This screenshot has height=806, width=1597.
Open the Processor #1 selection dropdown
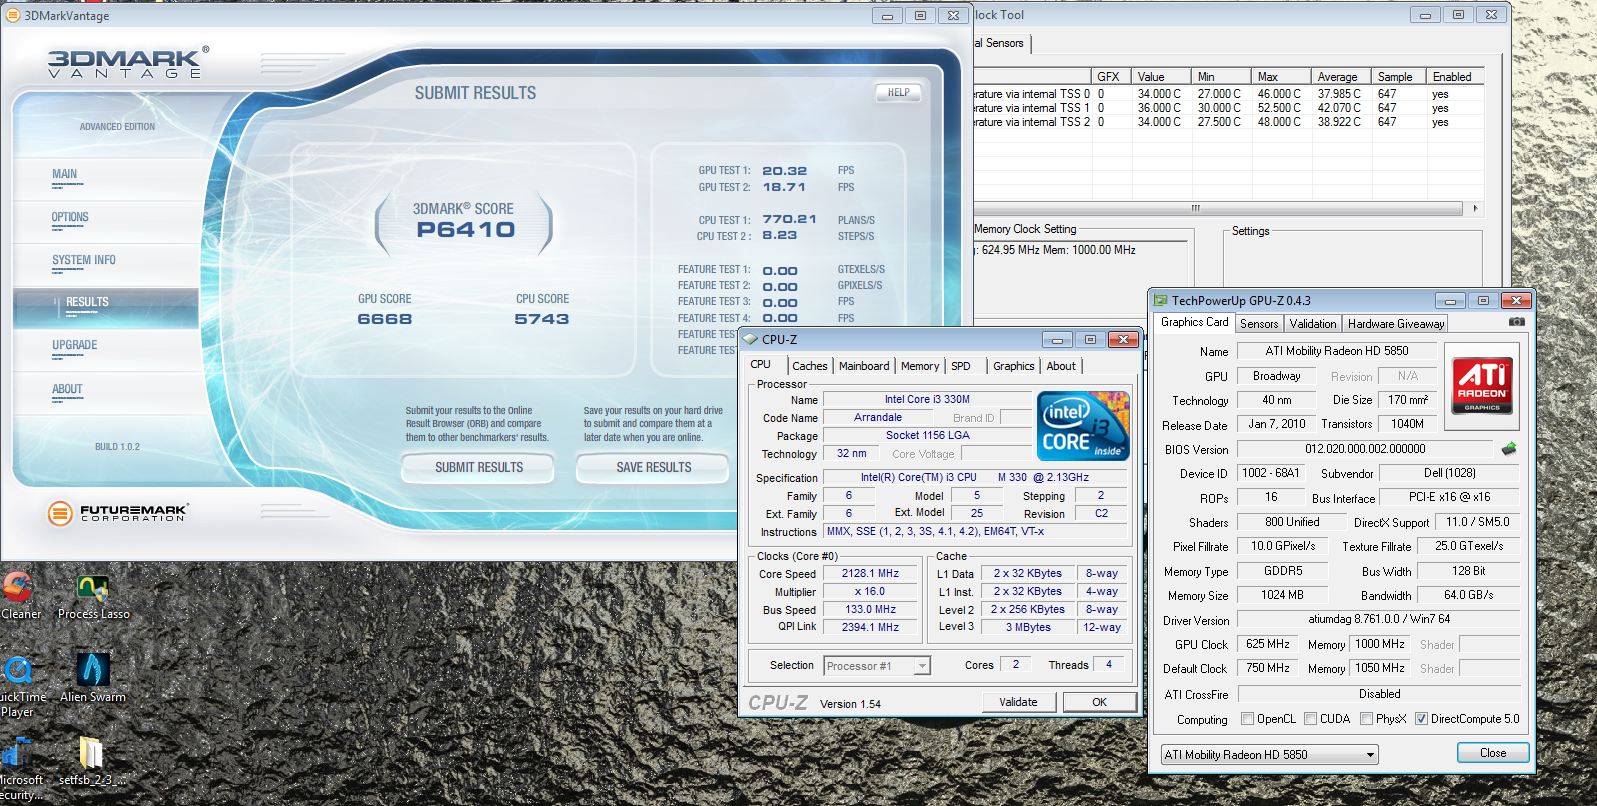click(x=877, y=666)
